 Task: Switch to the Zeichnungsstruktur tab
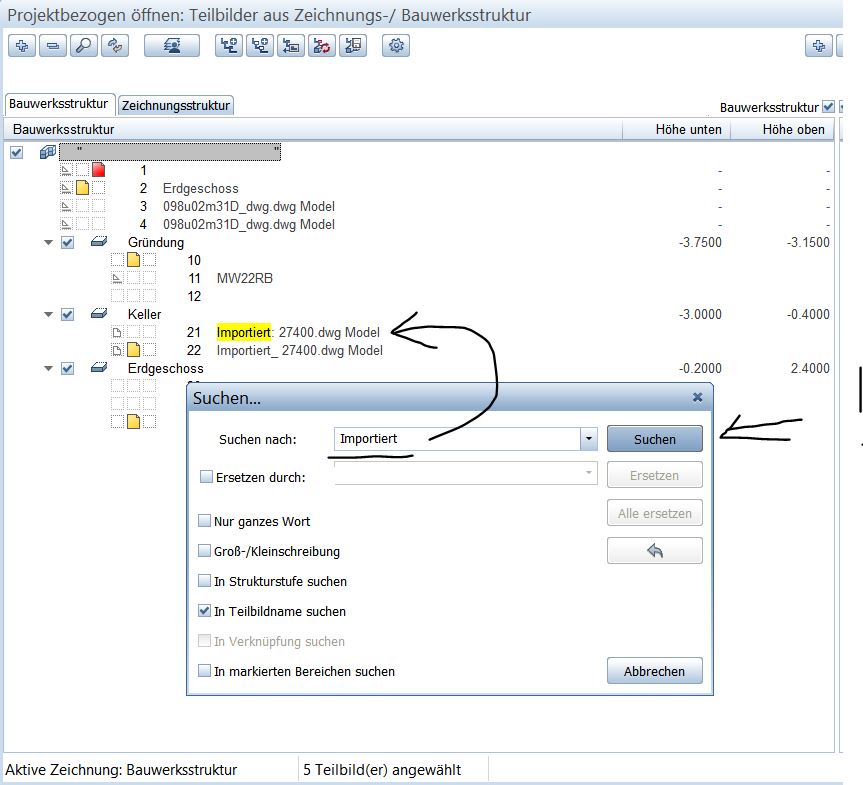(176, 105)
